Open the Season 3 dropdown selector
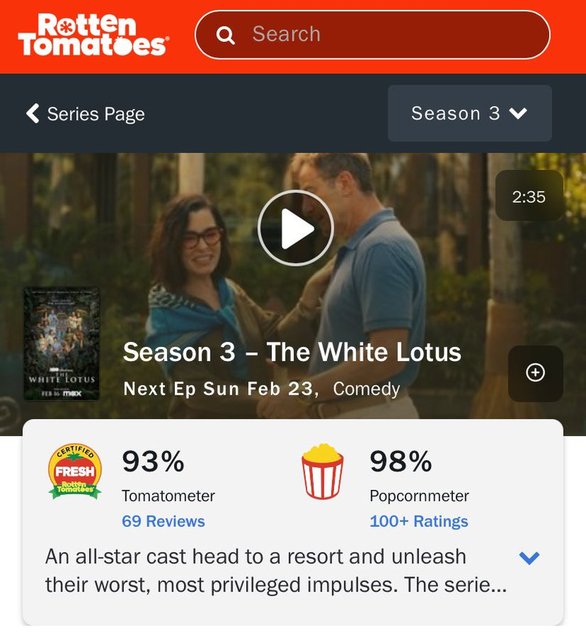Screen dimensions: 586x640 pyautogui.click(x=470, y=113)
